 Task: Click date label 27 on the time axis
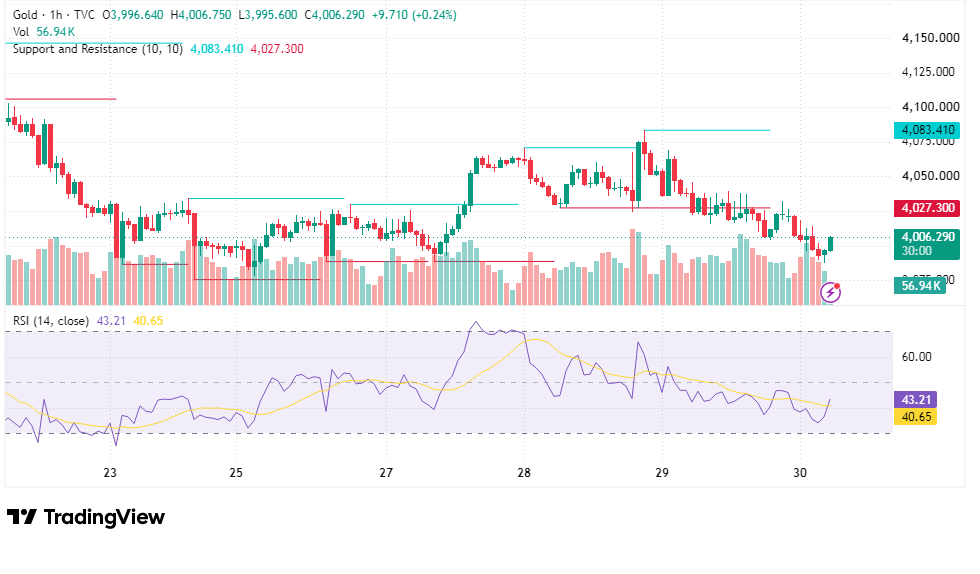tap(386, 473)
